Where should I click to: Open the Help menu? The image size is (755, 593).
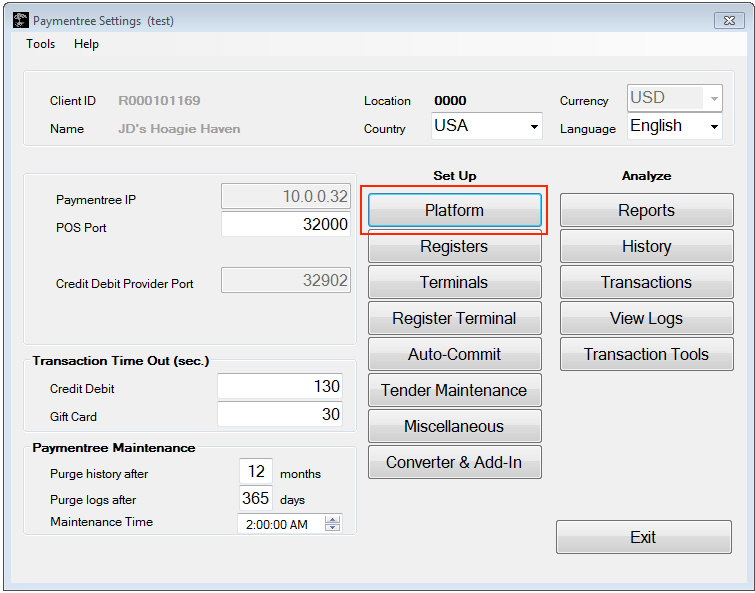click(x=86, y=44)
